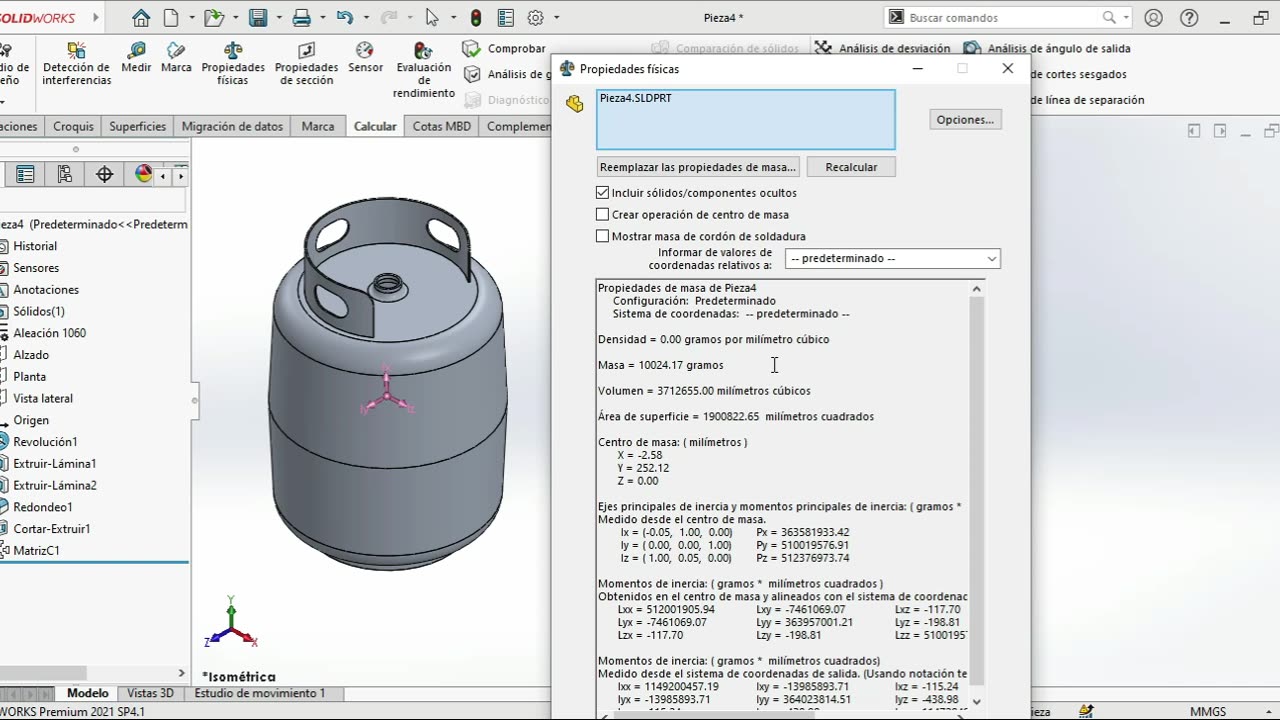Select Redondeo1 fillet feature
Image resolution: width=1280 pixels, height=720 pixels.
point(42,506)
